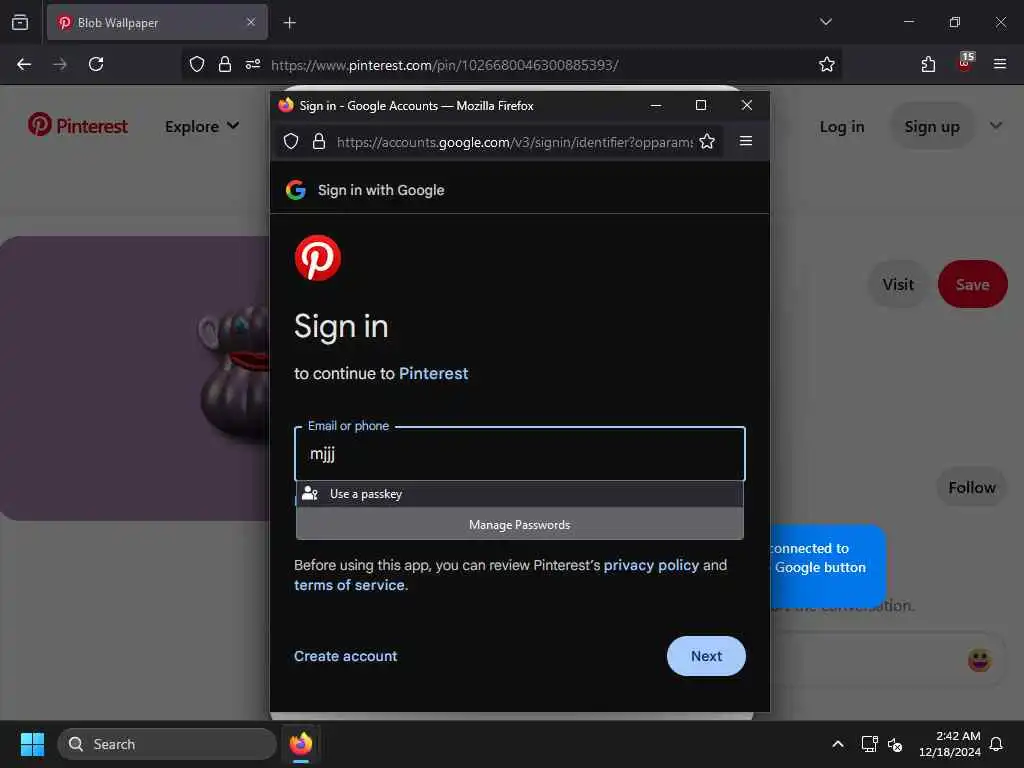
Task: Open clock showing 2:42 AM 12/18/2024
Action: point(950,744)
